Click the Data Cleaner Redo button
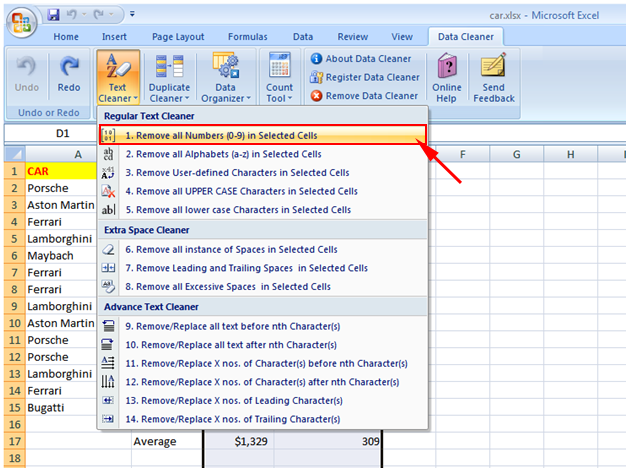628x470 pixels. point(69,75)
